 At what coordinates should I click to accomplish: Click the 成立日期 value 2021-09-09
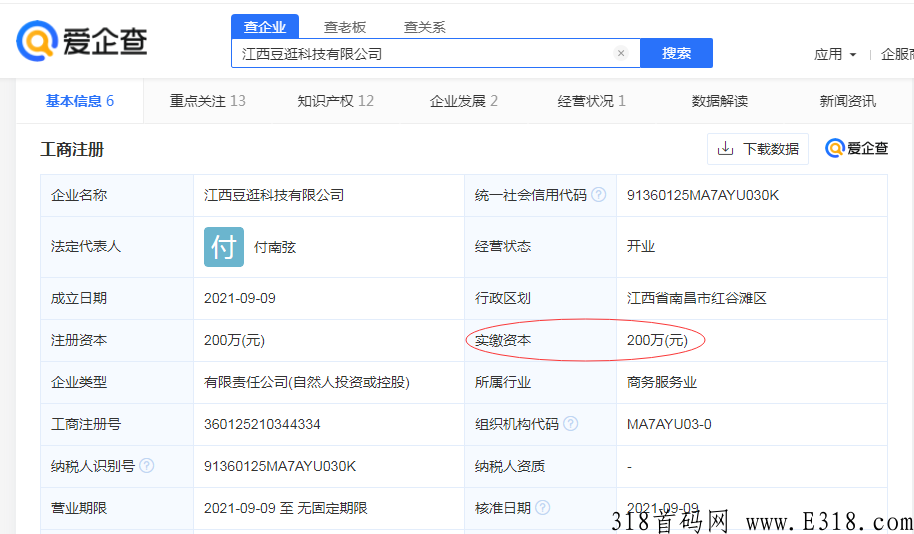(240, 298)
